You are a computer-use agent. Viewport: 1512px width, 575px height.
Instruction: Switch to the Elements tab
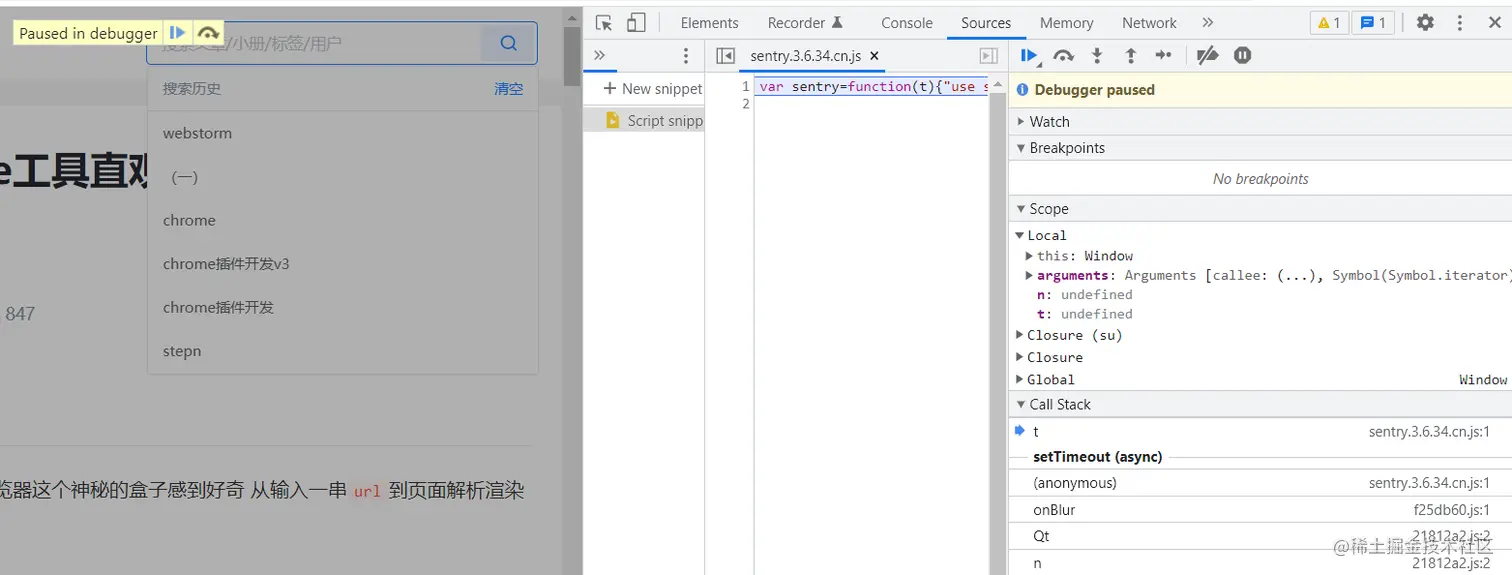[709, 22]
